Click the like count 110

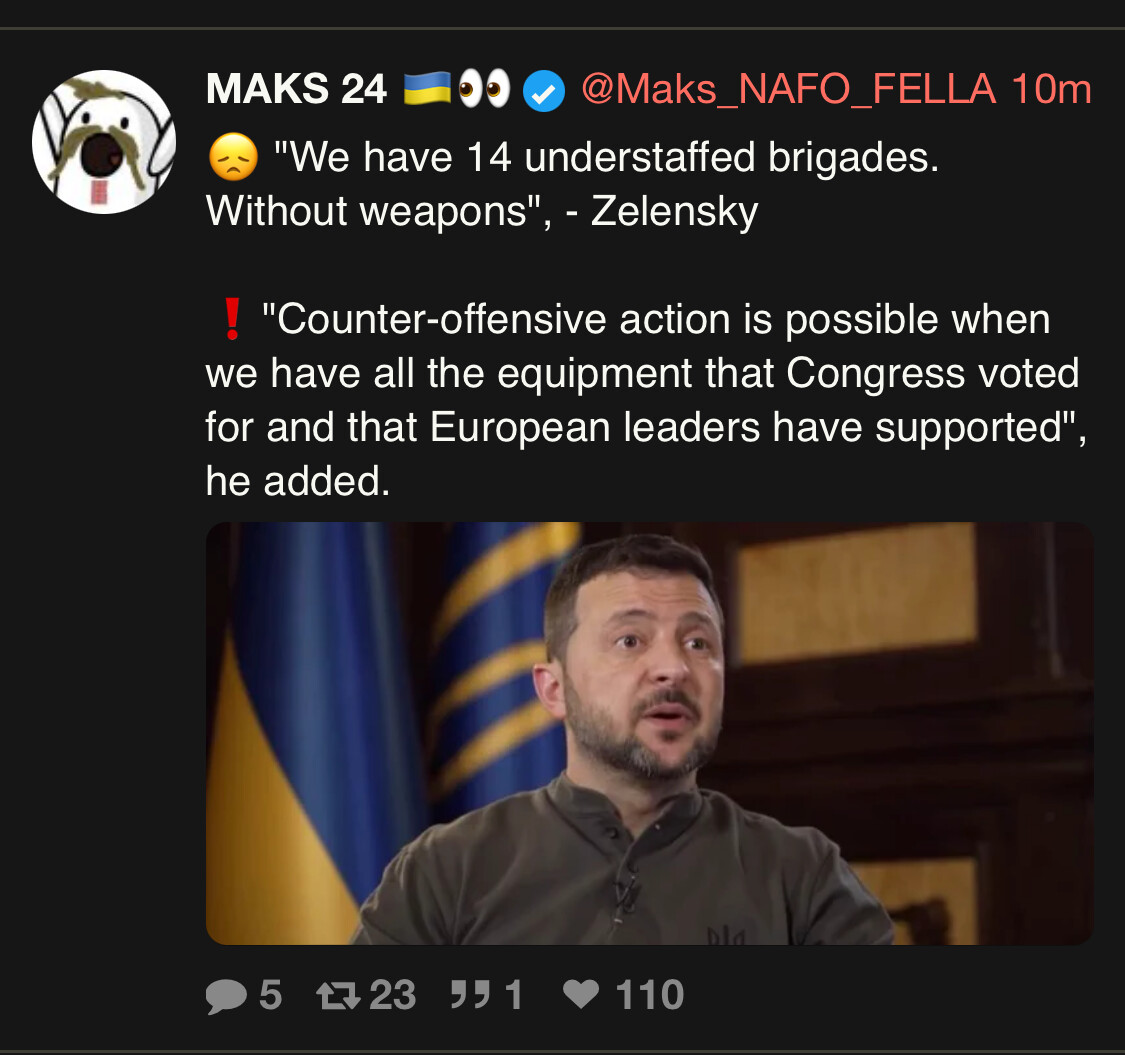coord(649,995)
